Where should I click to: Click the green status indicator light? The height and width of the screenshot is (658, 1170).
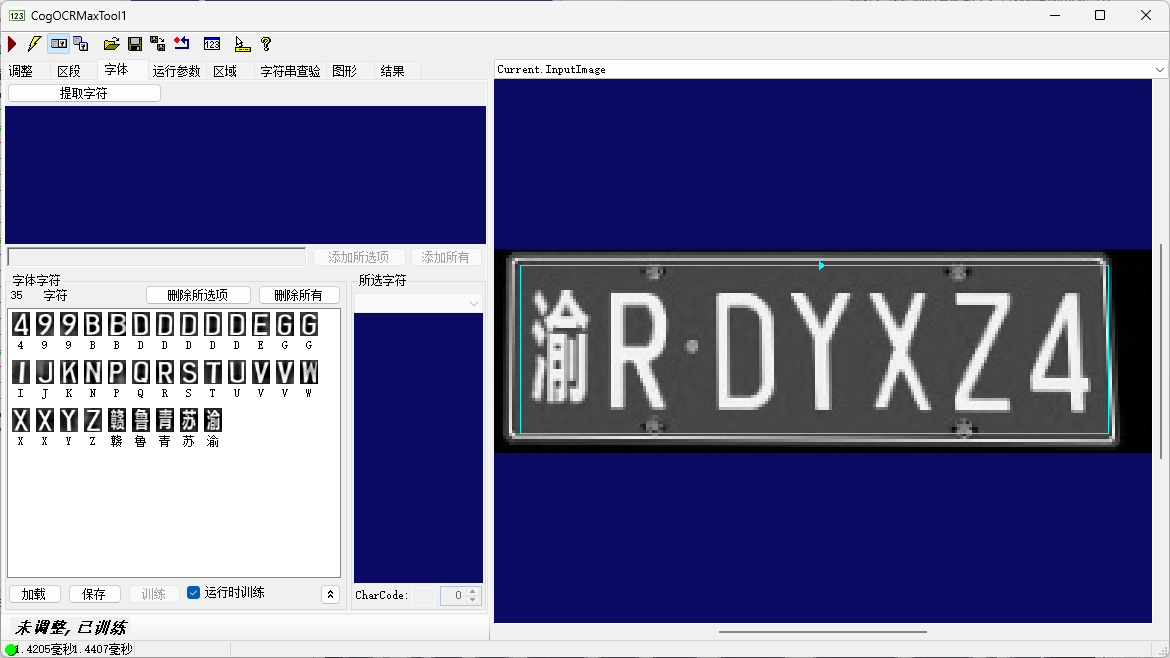10,650
